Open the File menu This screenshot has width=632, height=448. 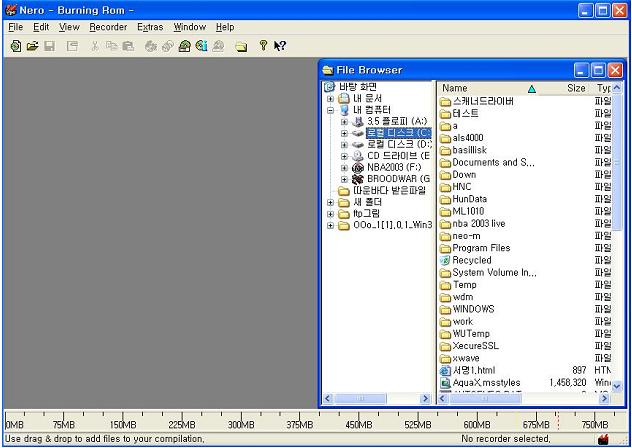click(x=16, y=27)
